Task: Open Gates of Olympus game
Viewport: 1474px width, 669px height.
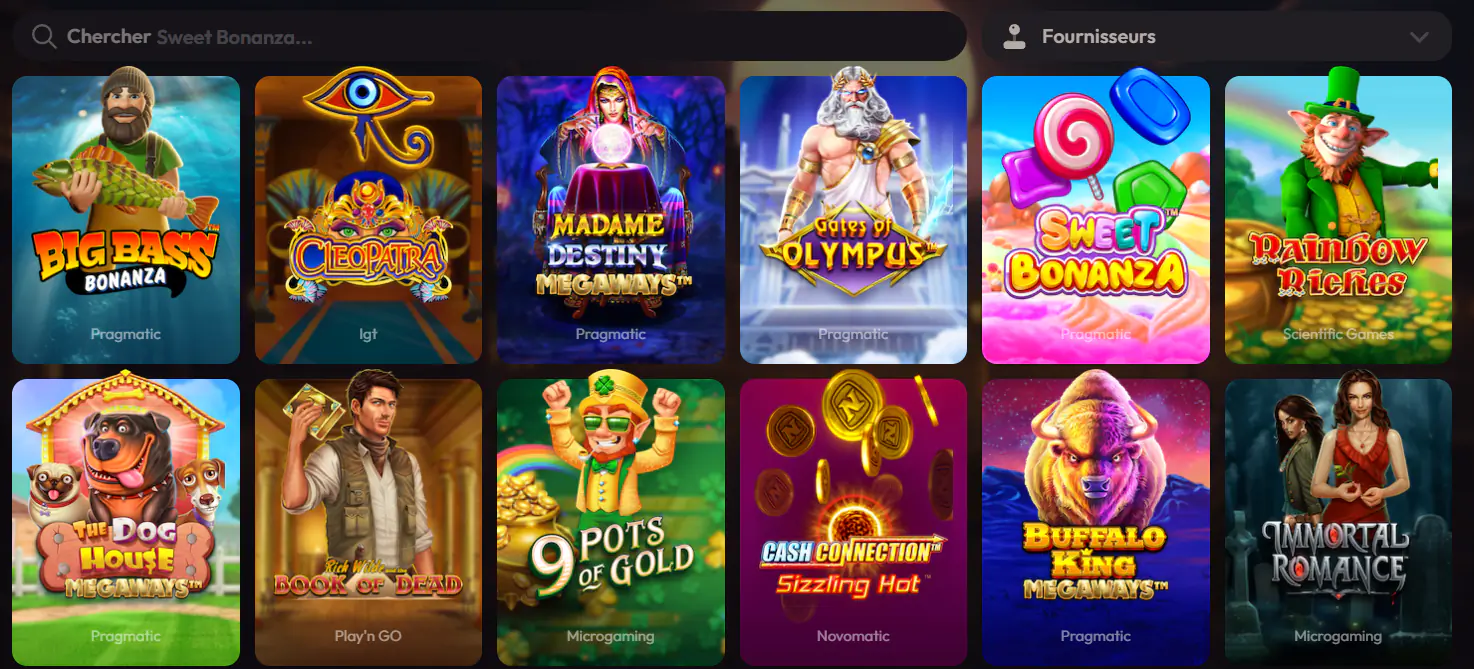Action: coord(853,220)
